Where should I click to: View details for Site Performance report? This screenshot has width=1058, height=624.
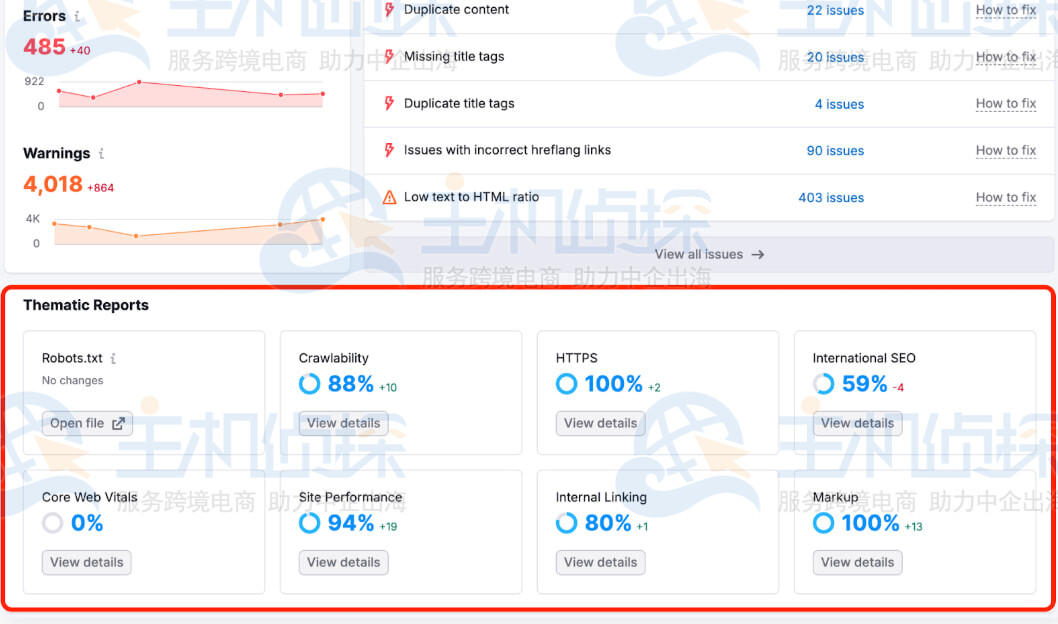(343, 562)
